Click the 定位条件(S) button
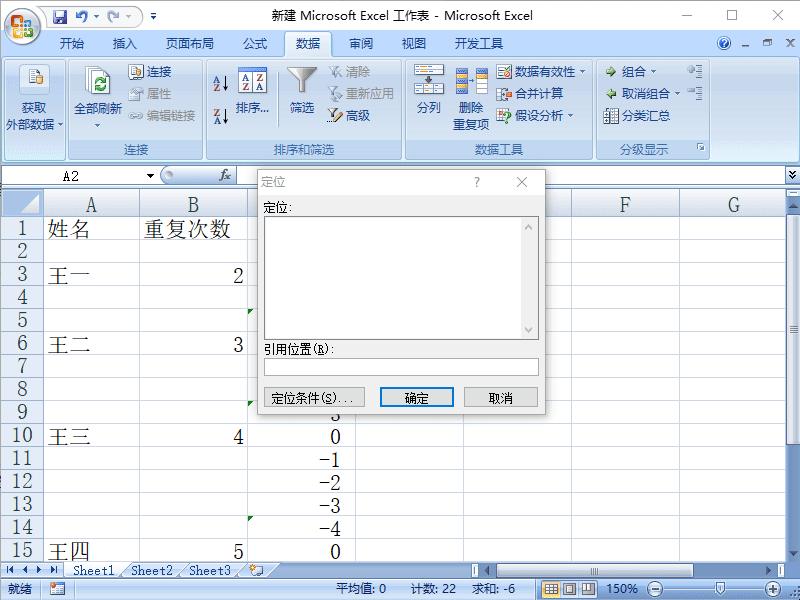Screen dimensions: 800x600 pyautogui.click(x=314, y=396)
